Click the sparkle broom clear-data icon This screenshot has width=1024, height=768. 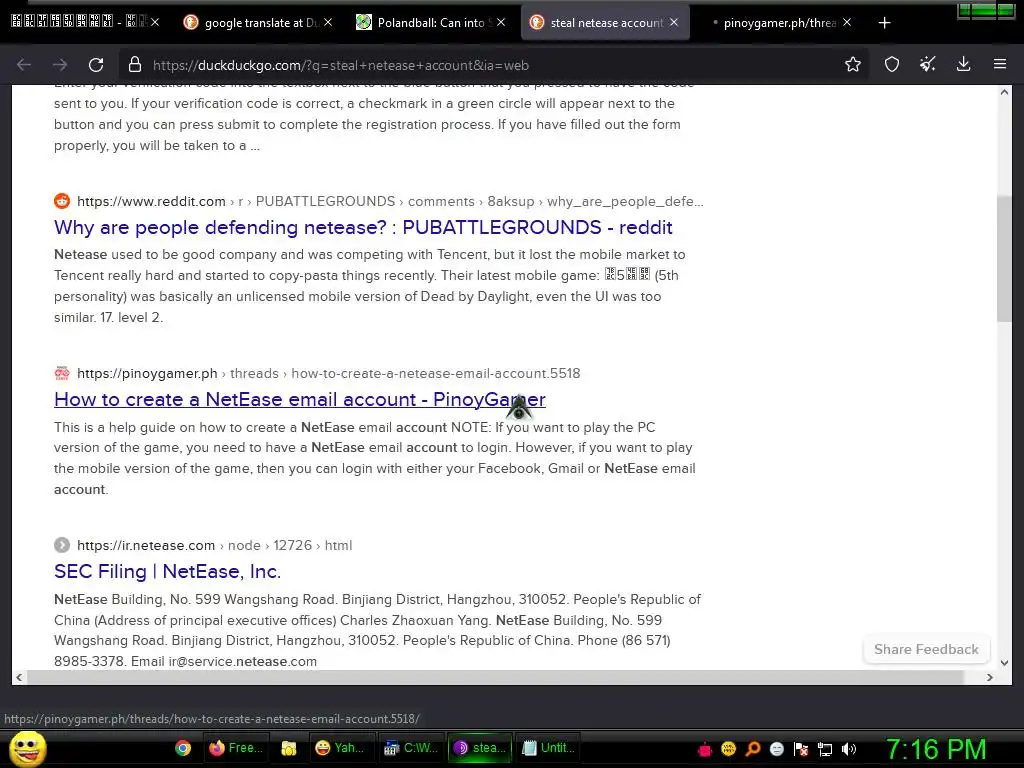pos(927,64)
